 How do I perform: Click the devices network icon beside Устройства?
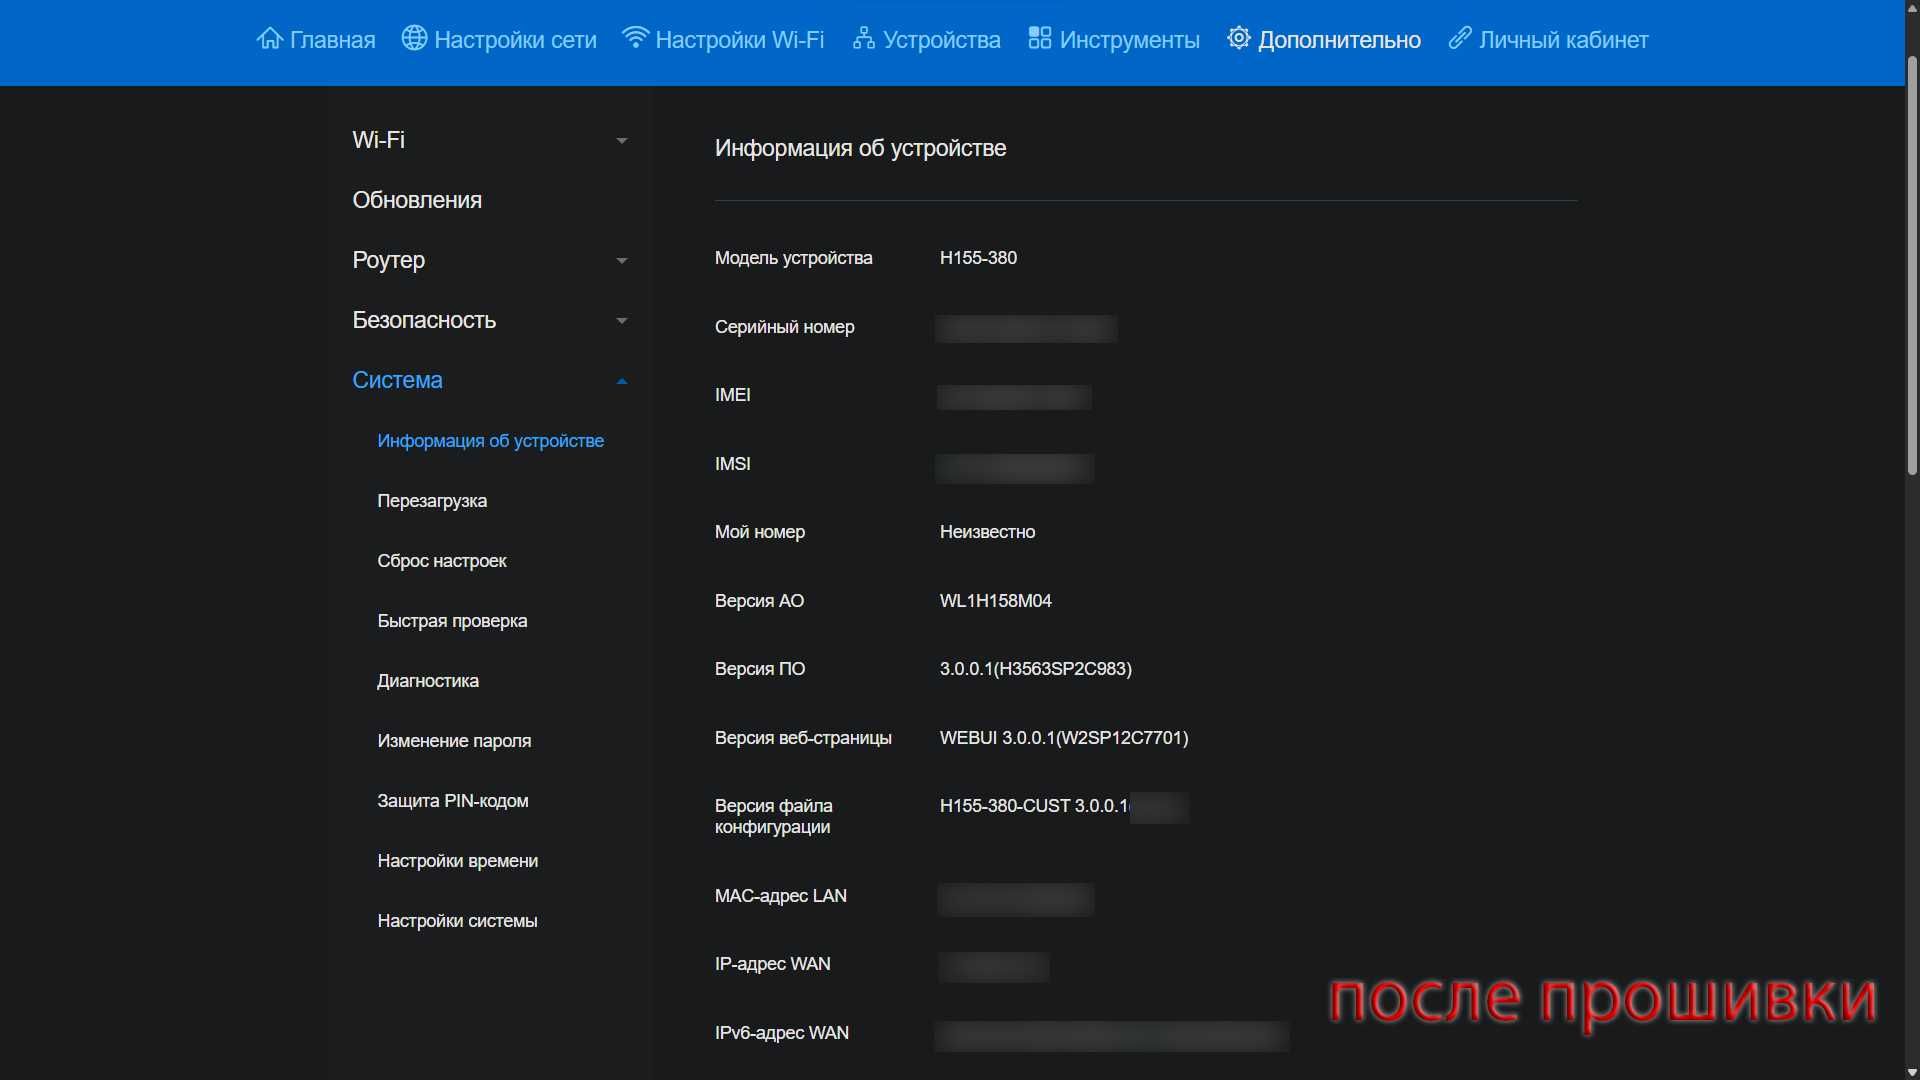[x=863, y=39]
